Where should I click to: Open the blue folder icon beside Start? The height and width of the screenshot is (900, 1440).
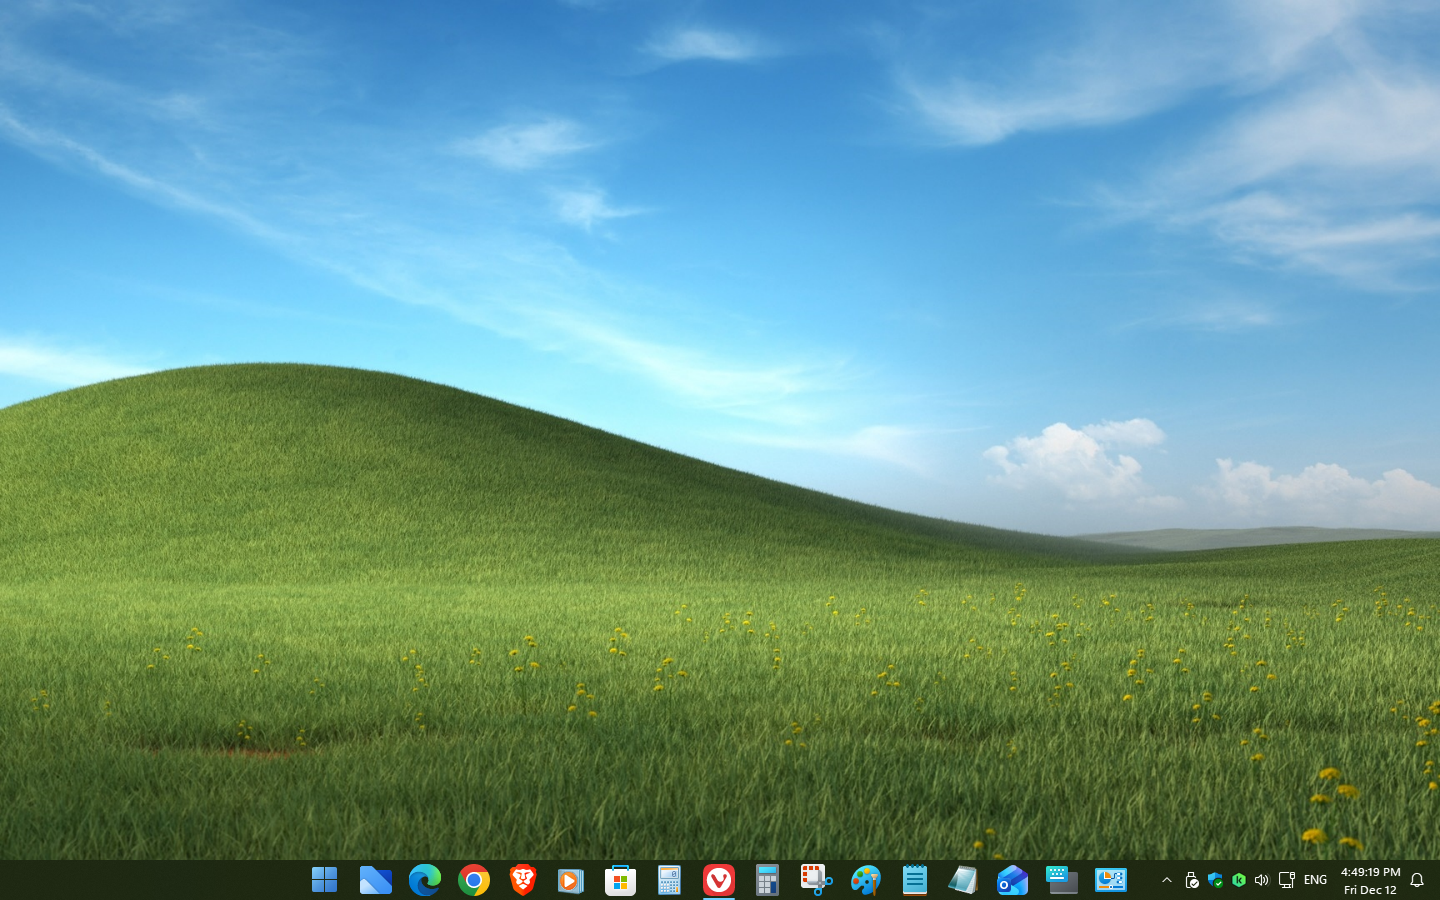pyautogui.click(x=375, y=880)
